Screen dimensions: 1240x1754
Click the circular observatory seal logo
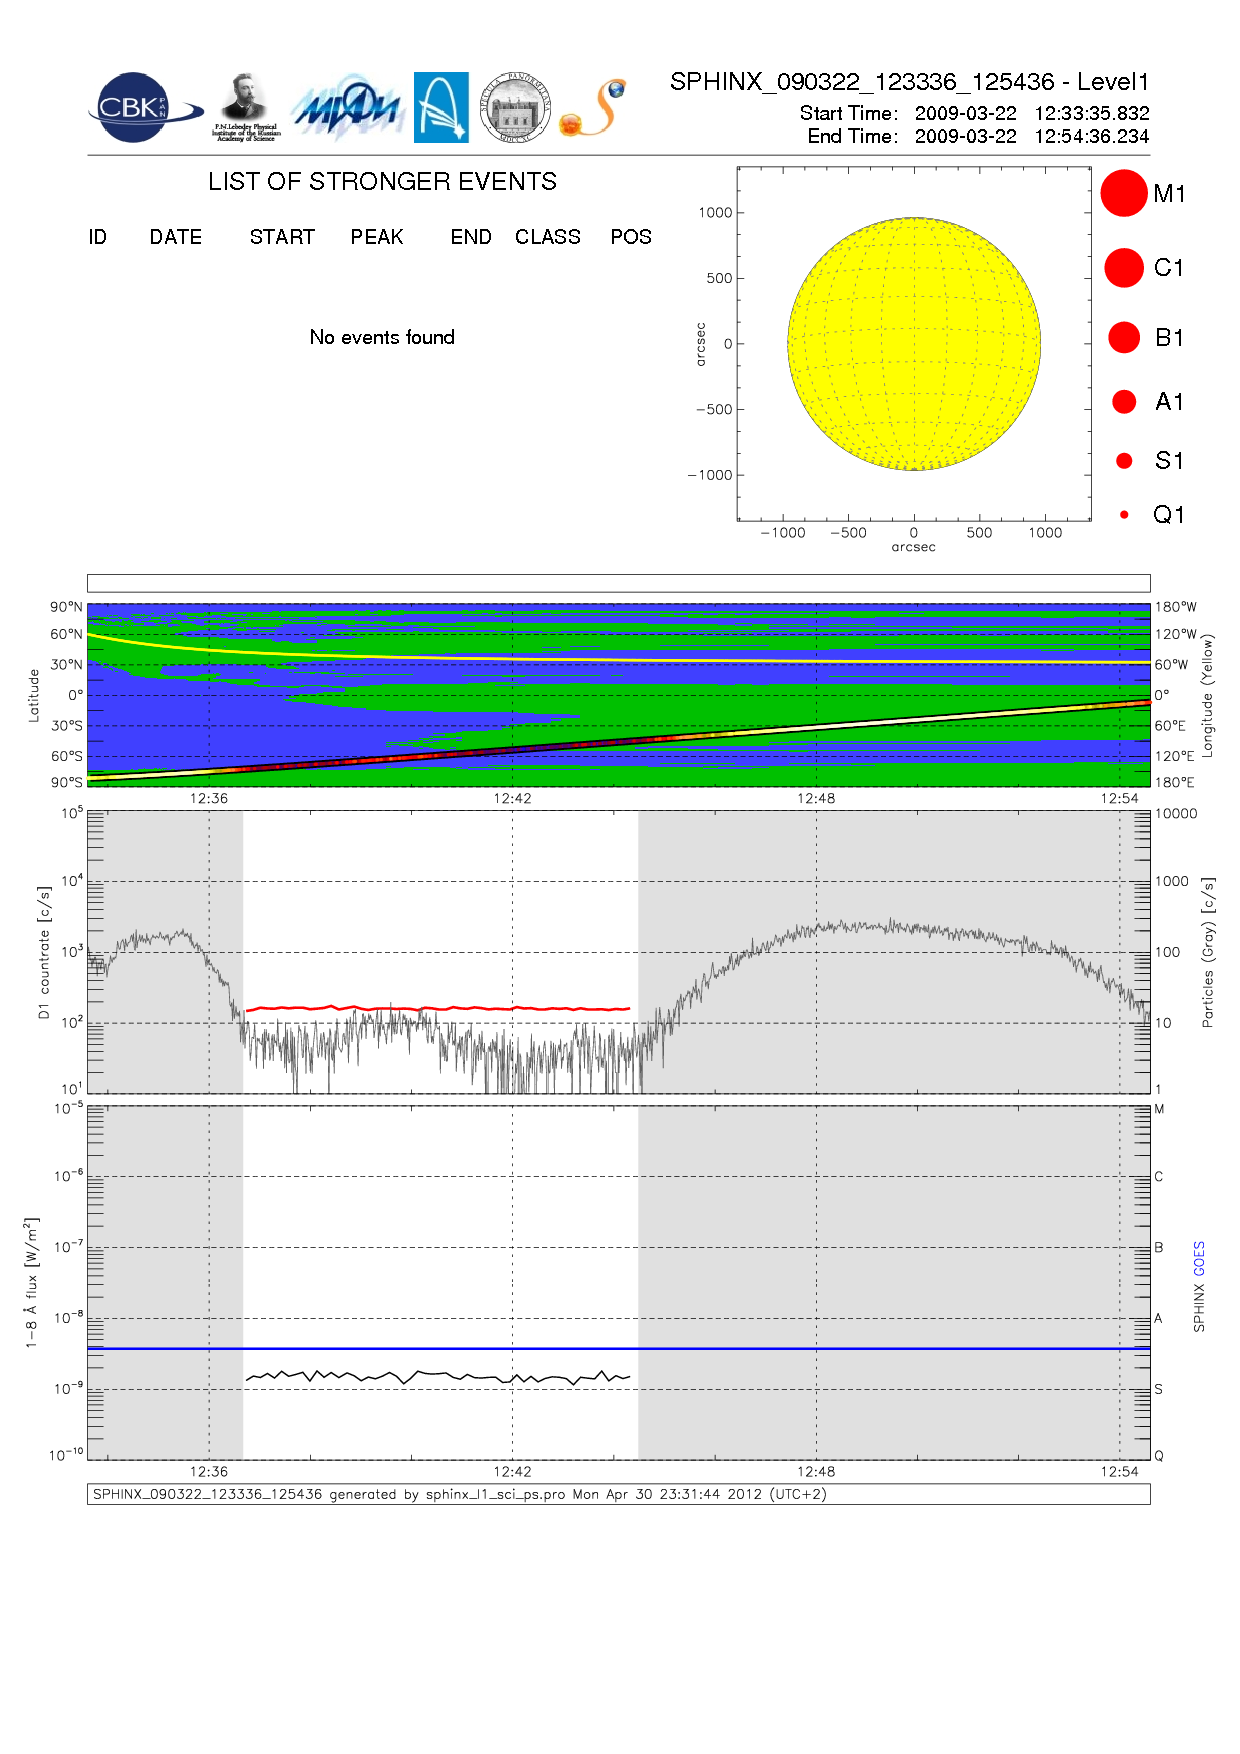point(515,108)
